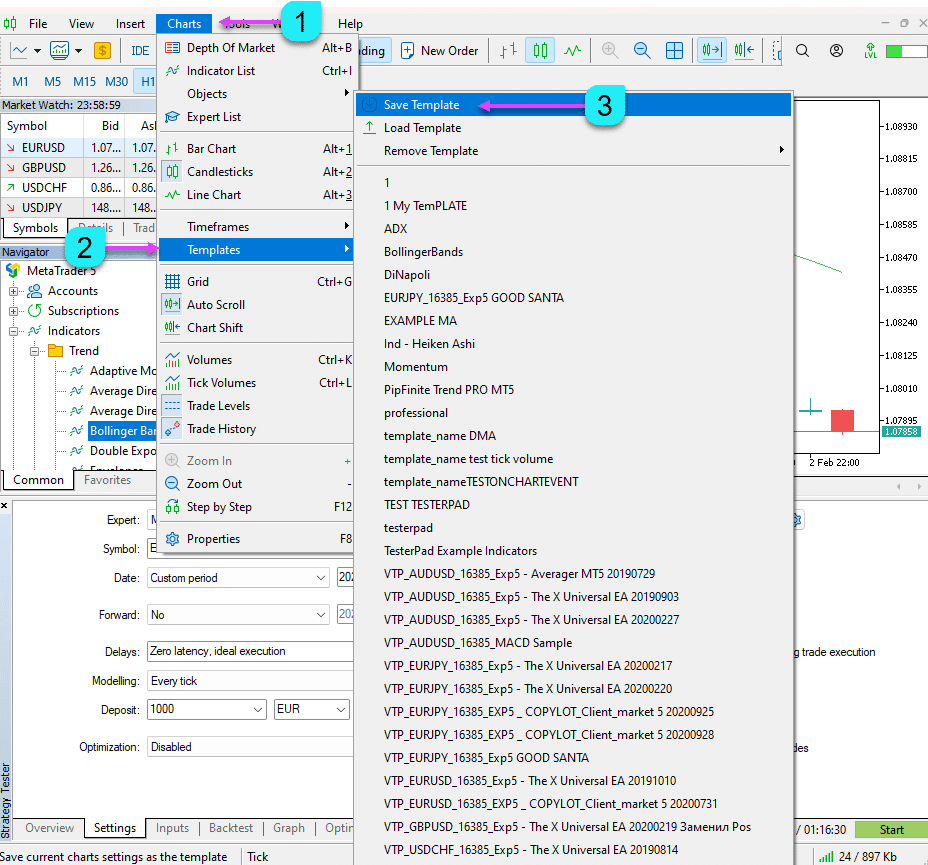Select Save Template from submenu
Image resolution: width=928 pixels, height=865 pixels.
point(421,105)
